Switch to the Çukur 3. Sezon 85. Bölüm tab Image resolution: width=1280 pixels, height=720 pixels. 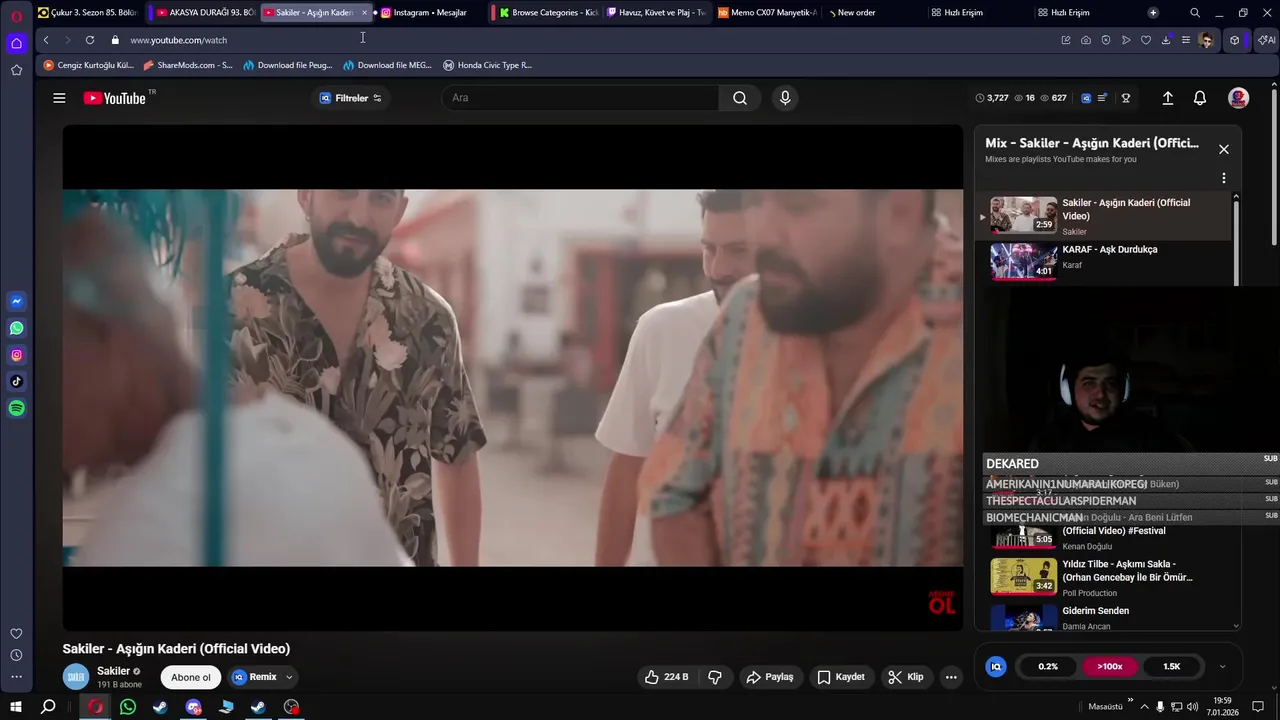point(87,13)
